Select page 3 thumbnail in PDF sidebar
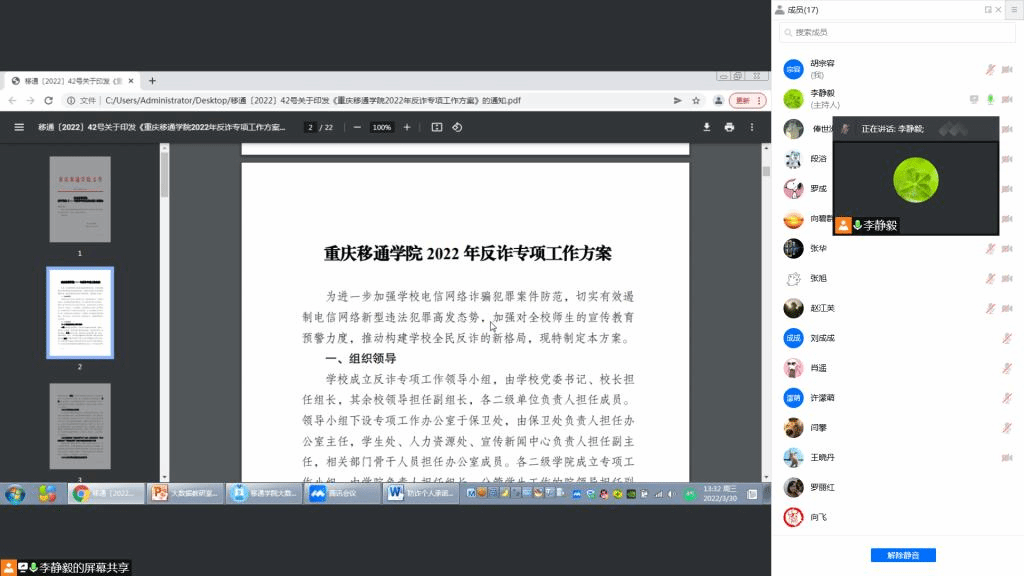The width and height of the screenshot is (1024, 576). click(x=80, y=425)
